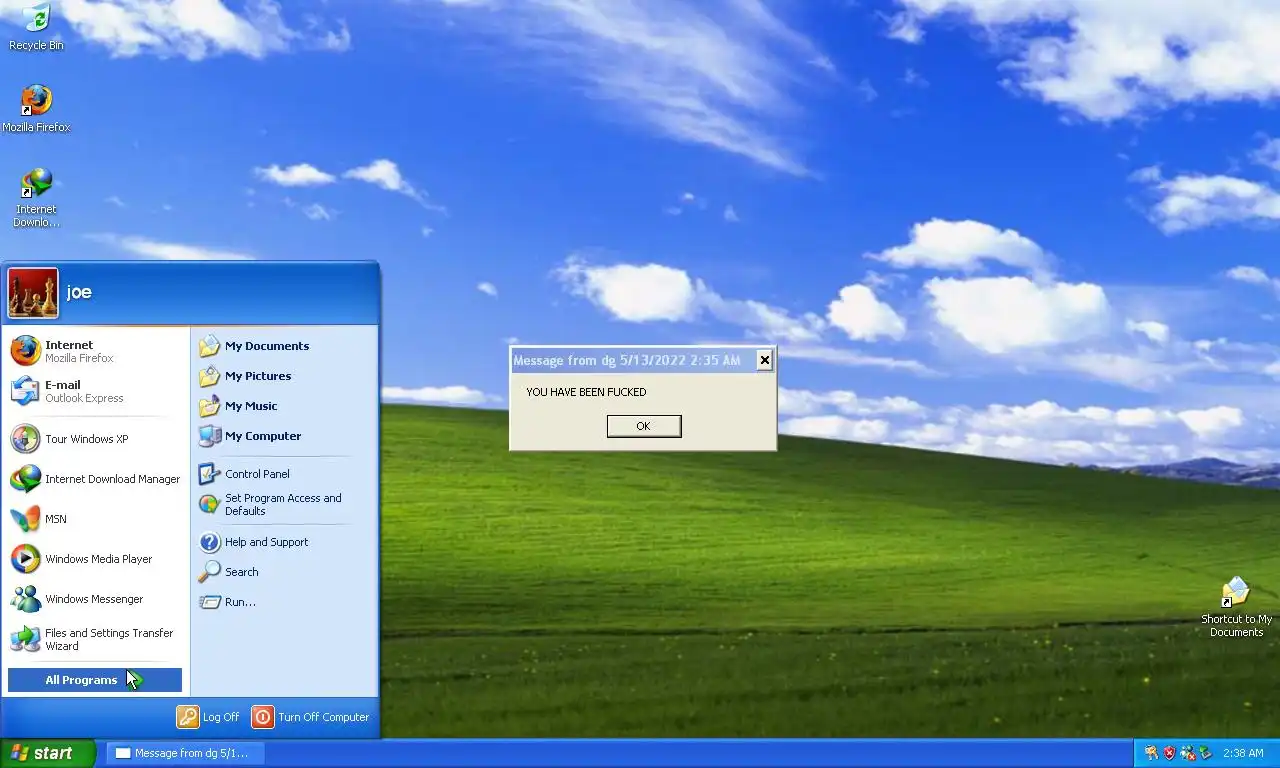The image size is (1280, 768).
Task: Open the My Music folder
Action: (283, 406)
